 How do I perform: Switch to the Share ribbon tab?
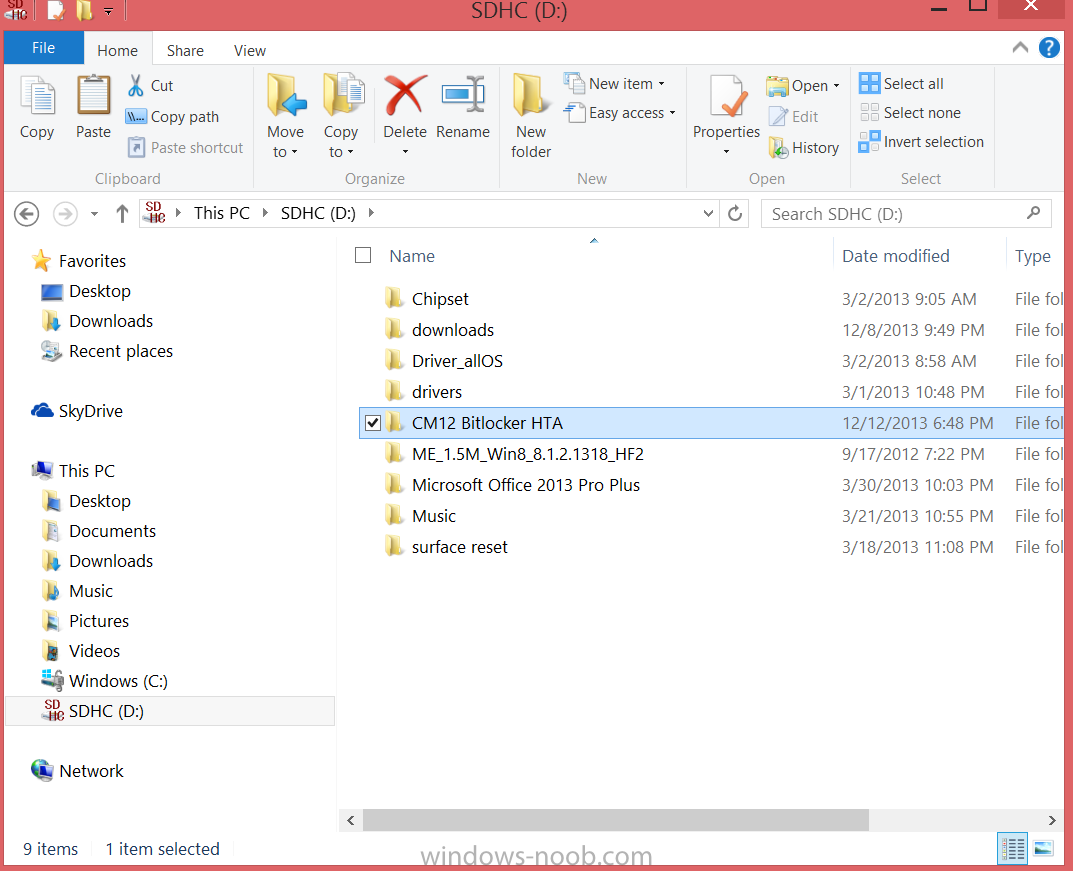point(185,51)
